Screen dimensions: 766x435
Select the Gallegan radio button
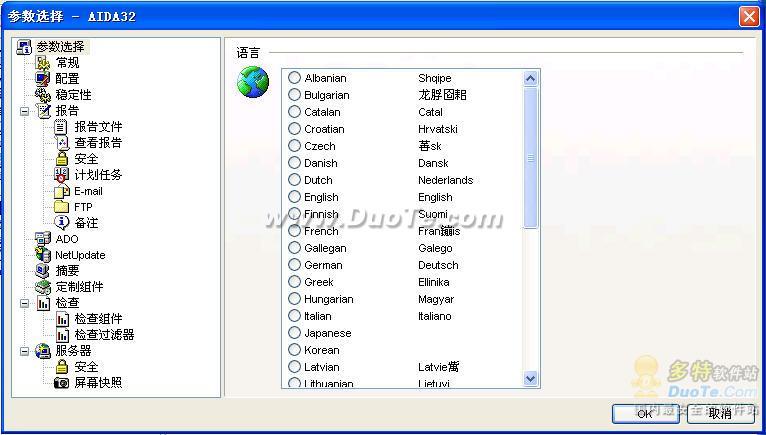coord(294,247)
